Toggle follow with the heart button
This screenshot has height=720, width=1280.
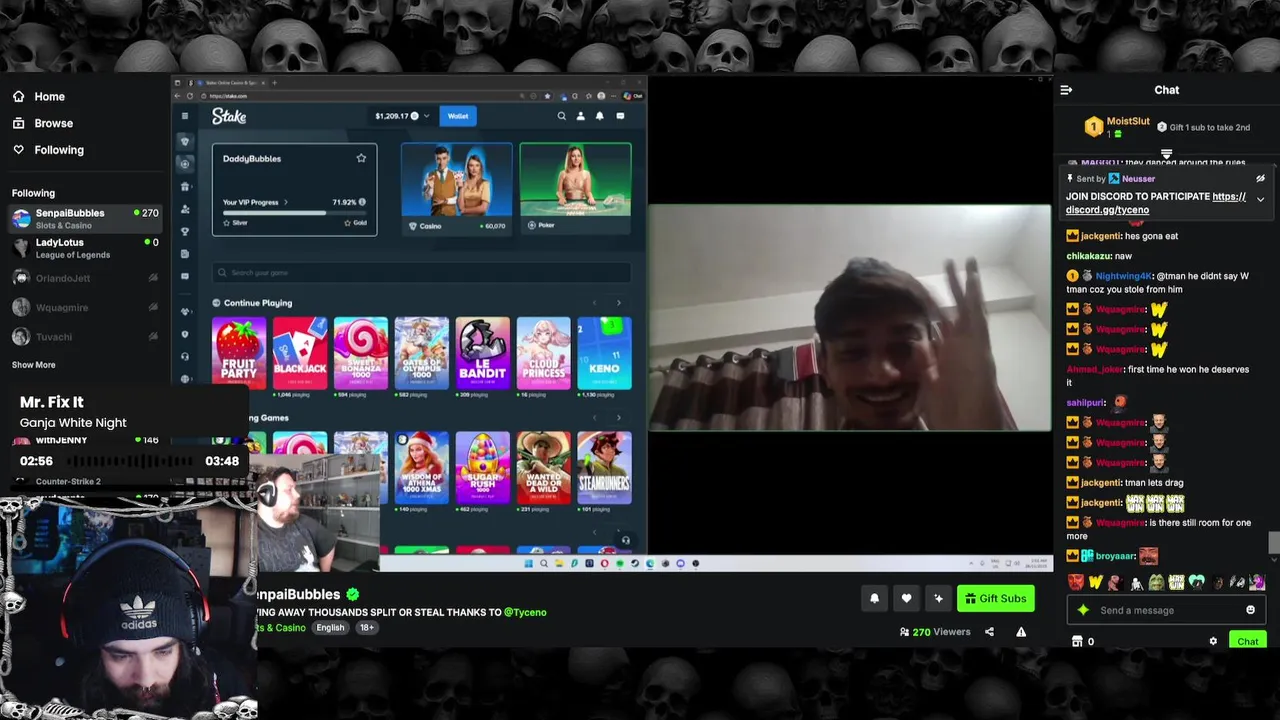(x=906, y=598)
